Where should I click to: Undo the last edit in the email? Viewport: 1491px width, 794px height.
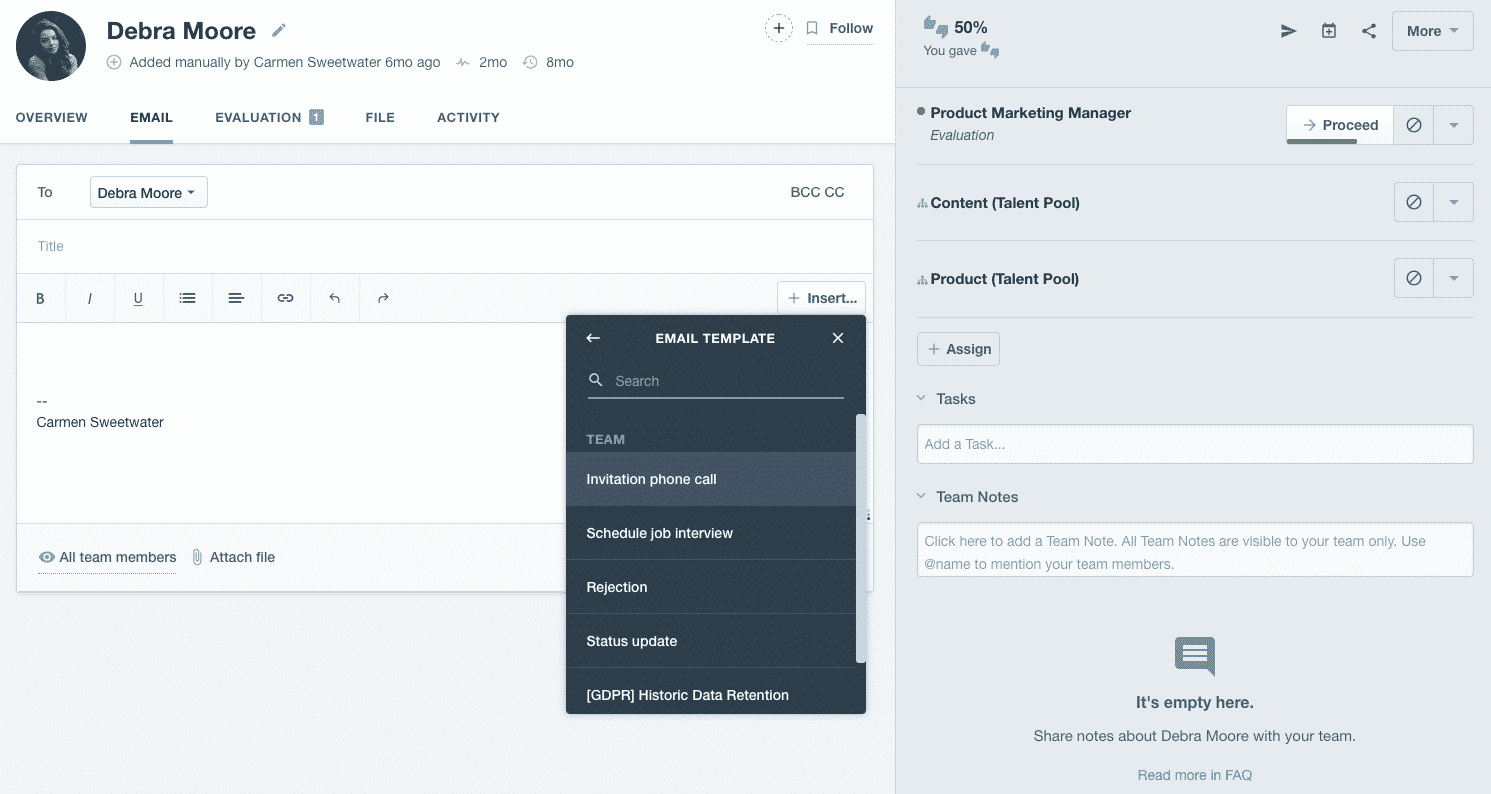334,298
